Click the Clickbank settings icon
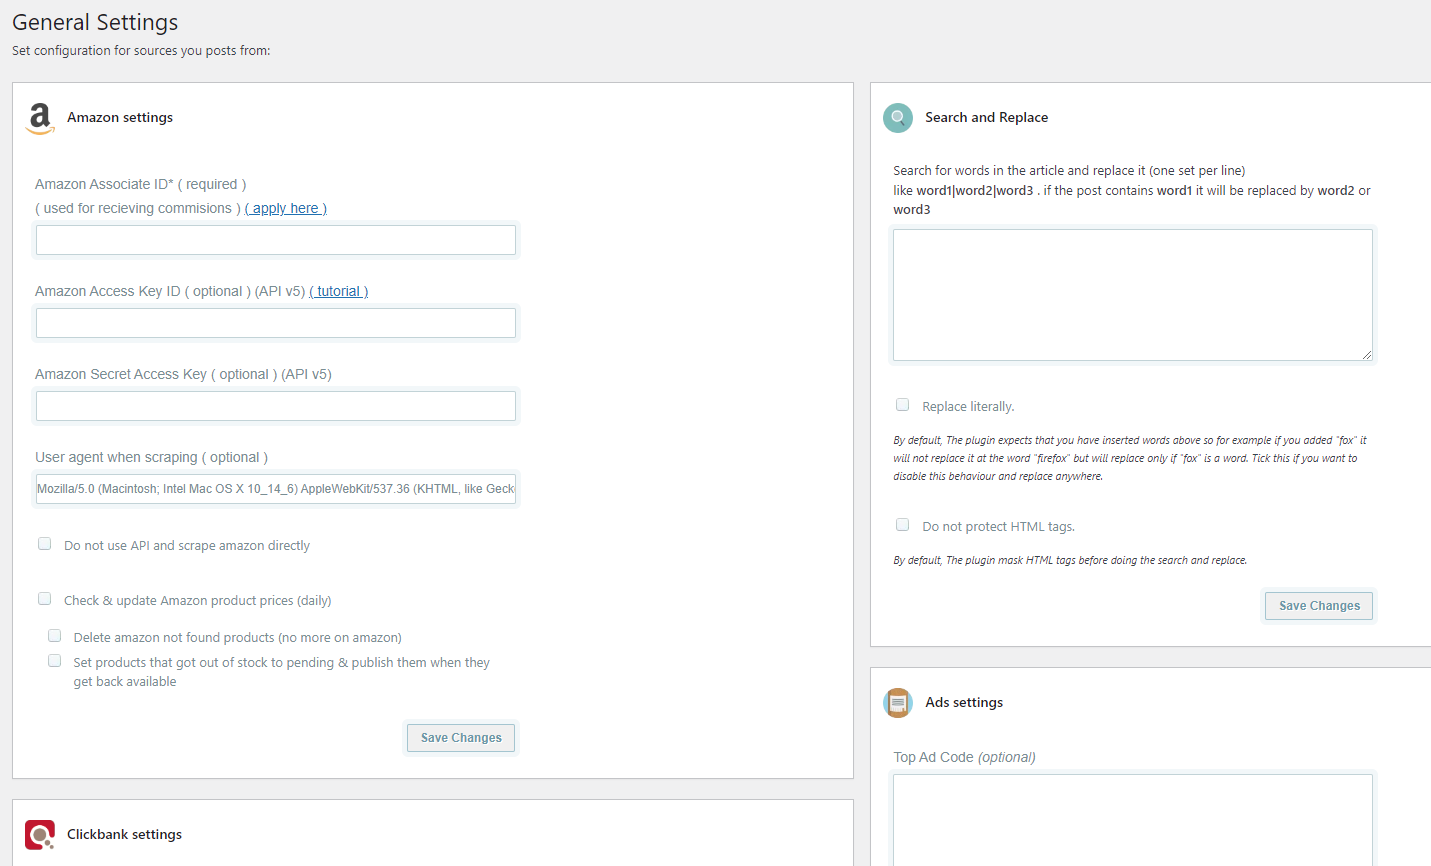This screenshot has height=866, width=1431. coord(40,834)
